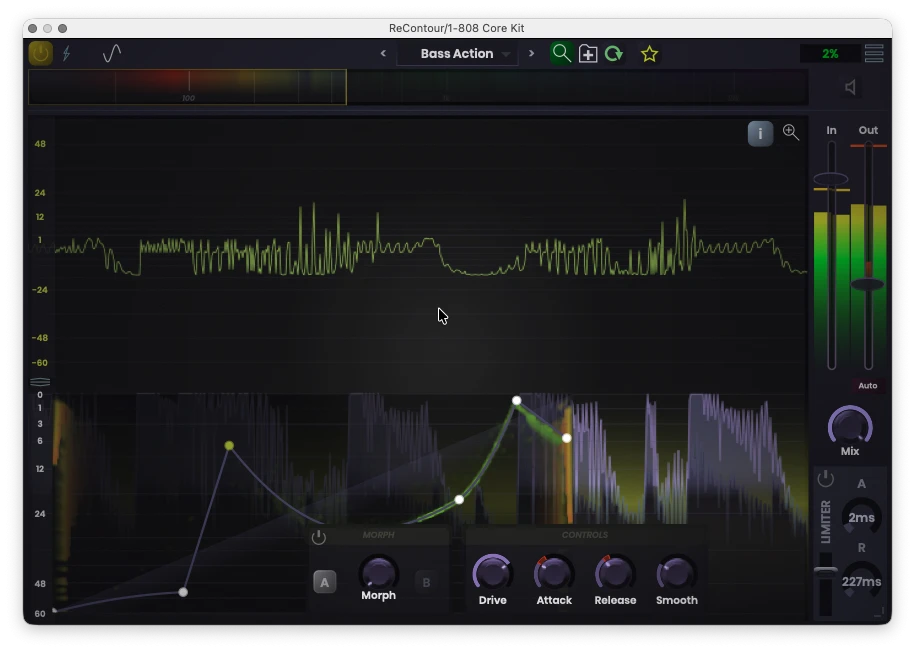Open preset search magnifier
Viewport: 915px width, 652px height.
[562, 54]
